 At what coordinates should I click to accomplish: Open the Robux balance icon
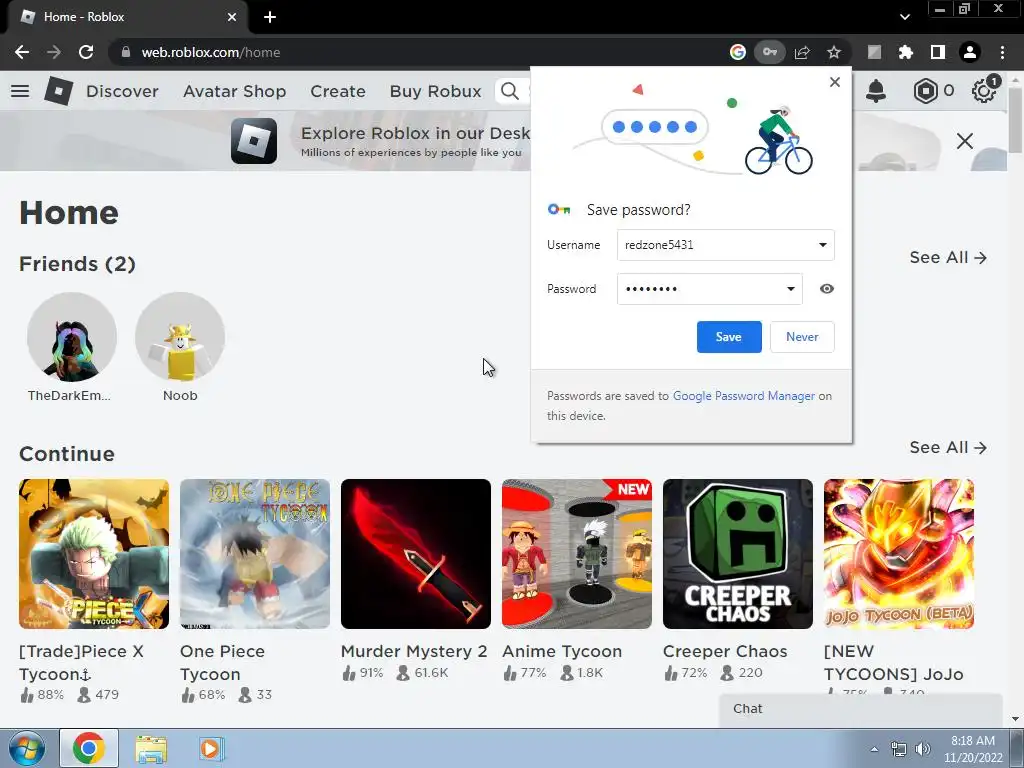click(x=925, y=91)
